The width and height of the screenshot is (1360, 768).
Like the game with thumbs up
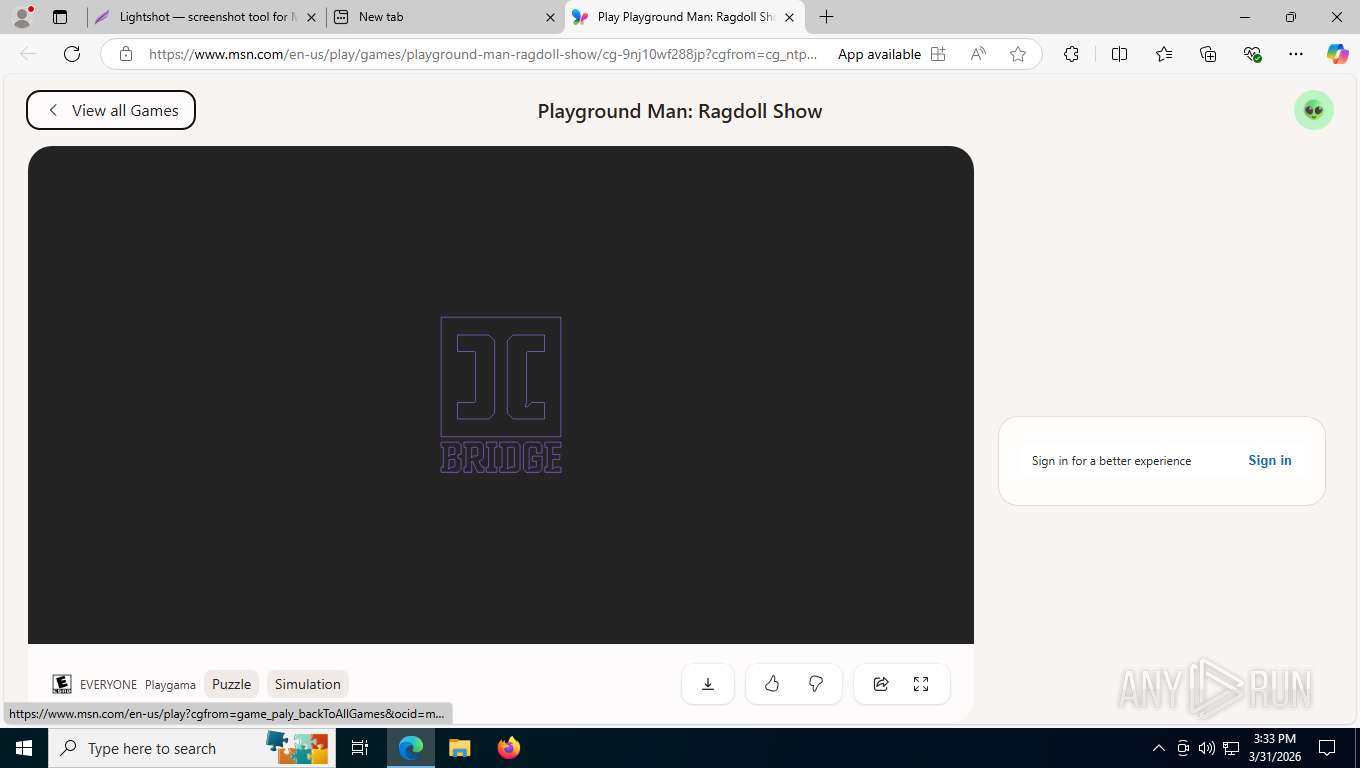click(772, 684)
